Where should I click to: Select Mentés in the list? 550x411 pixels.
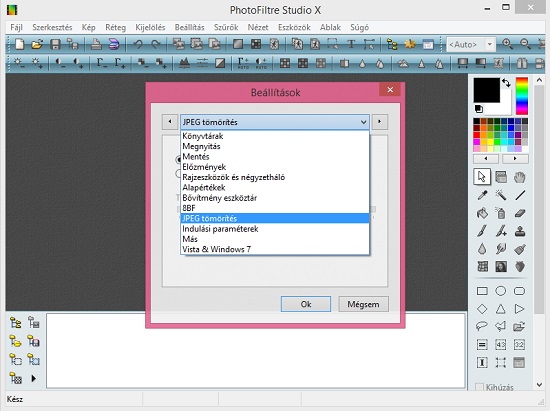click(275, 157)
